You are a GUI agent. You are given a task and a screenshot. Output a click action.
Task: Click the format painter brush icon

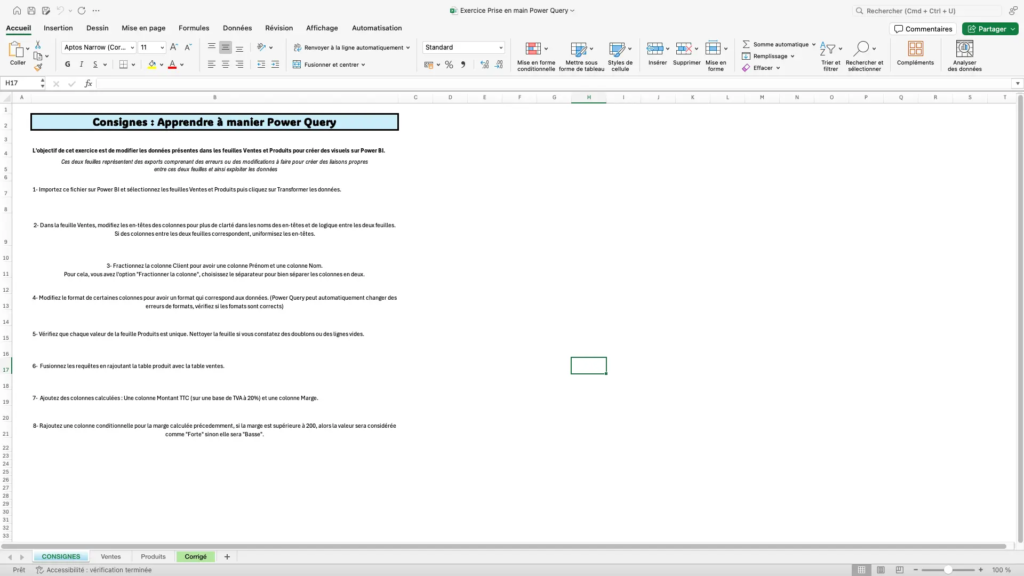(38, 67)
